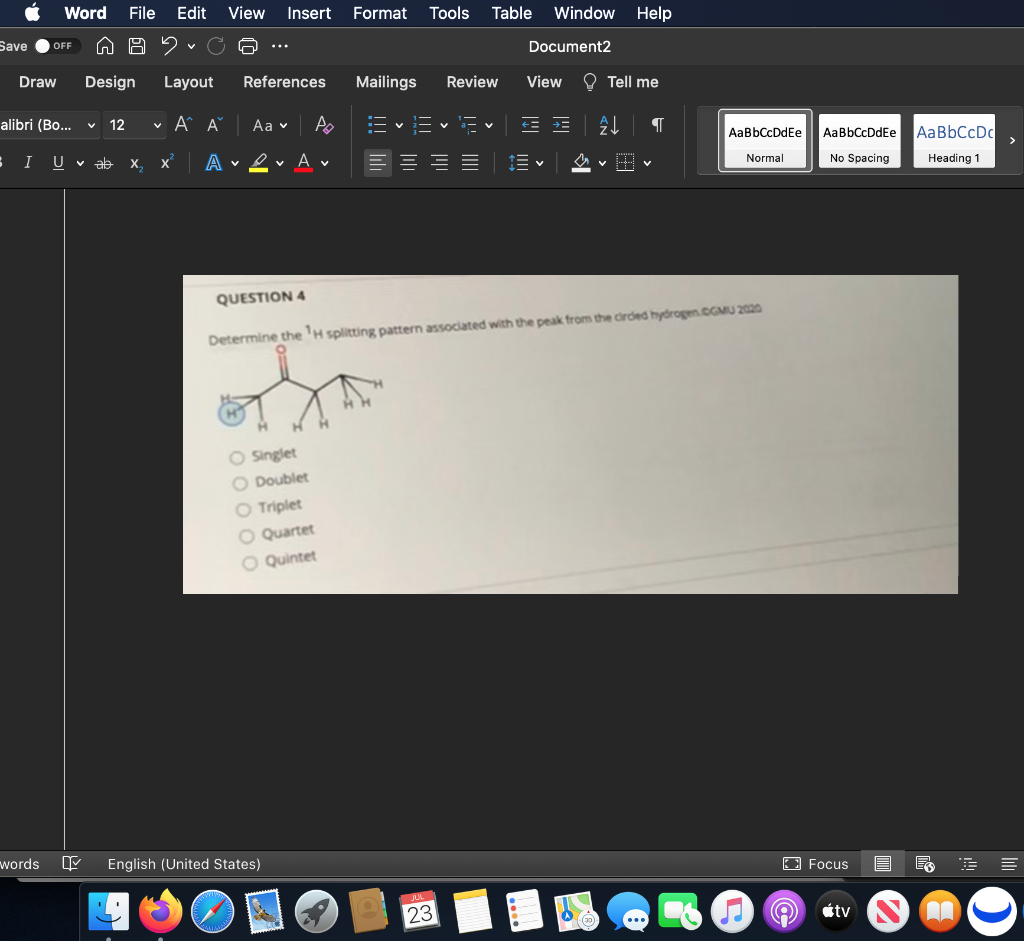Select center text alignment

(408, 162)
